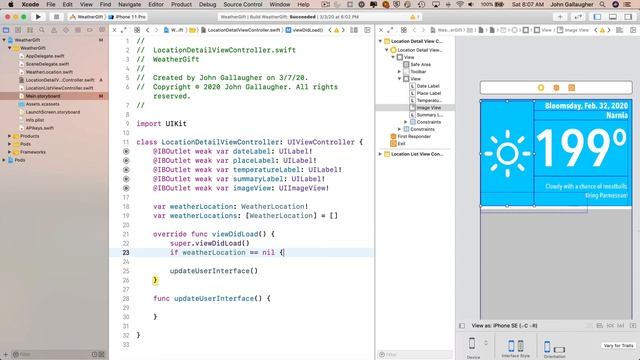This screenshot has width=640, height=360.
Task: Open the Symbol navigator tab
Action: (30, 30)
